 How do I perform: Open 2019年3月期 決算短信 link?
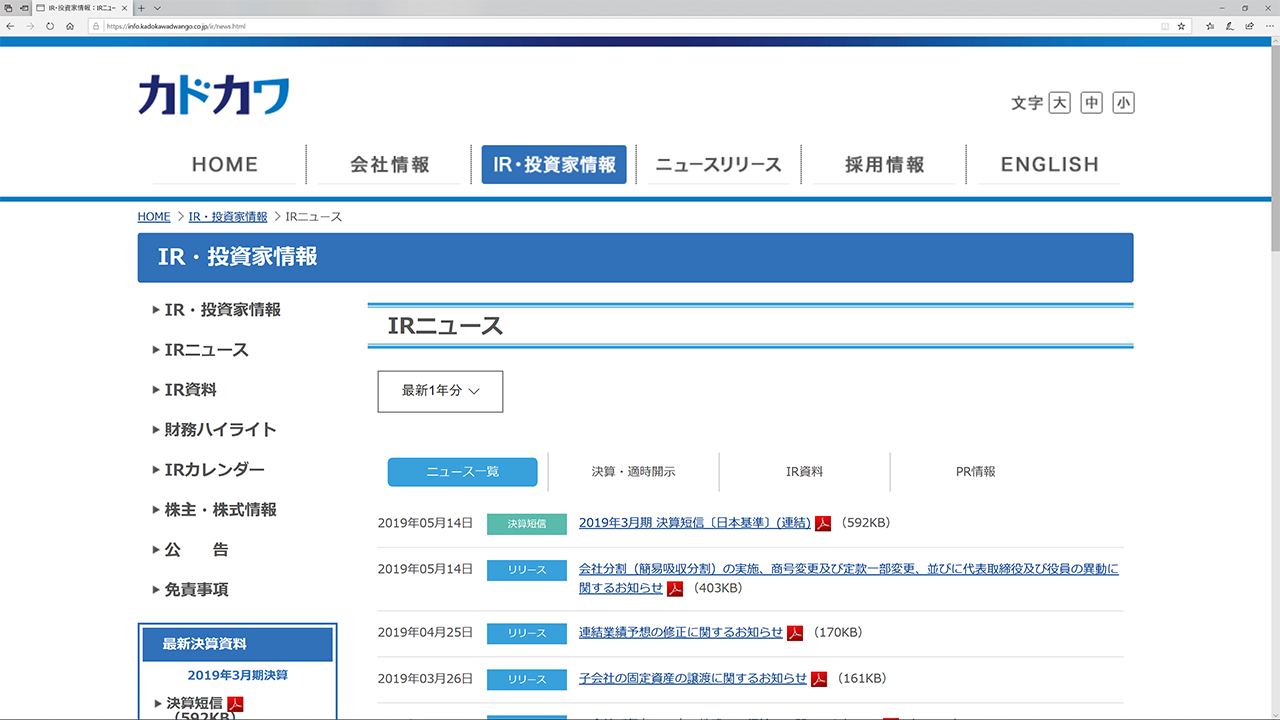click(695, 523)
